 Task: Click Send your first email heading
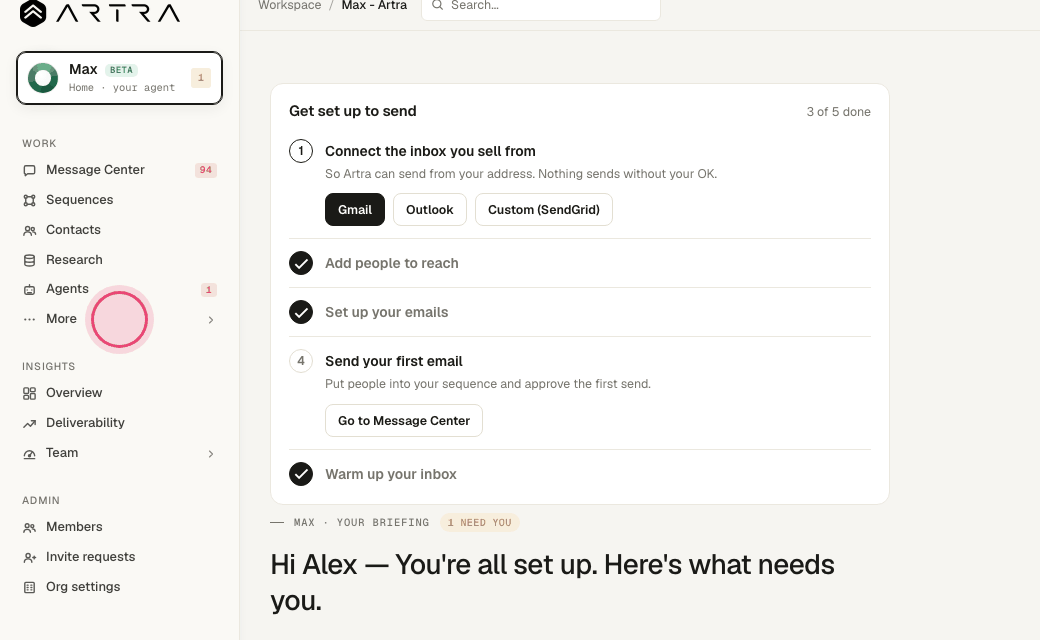(394, 361)
